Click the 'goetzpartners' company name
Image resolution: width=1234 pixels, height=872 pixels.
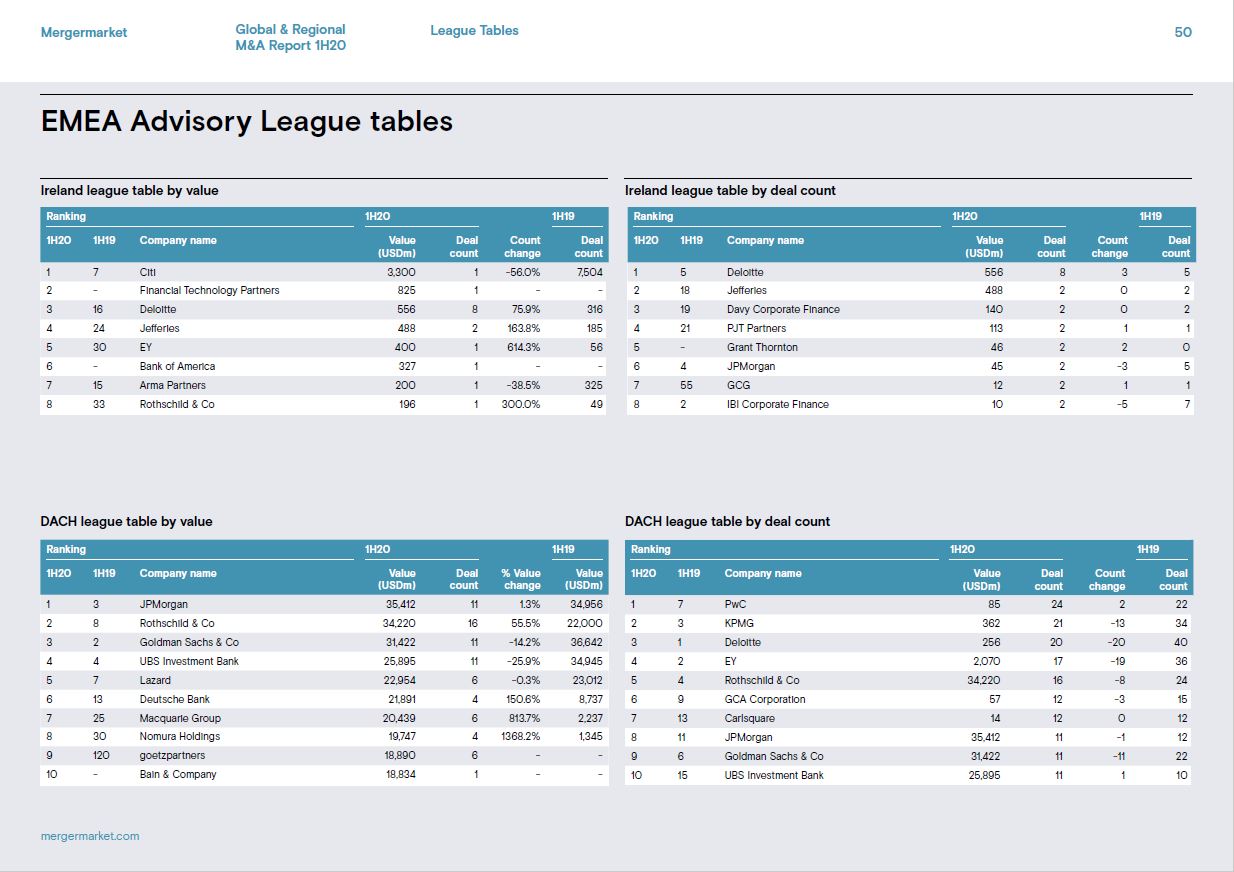click(x=172, y=755)
